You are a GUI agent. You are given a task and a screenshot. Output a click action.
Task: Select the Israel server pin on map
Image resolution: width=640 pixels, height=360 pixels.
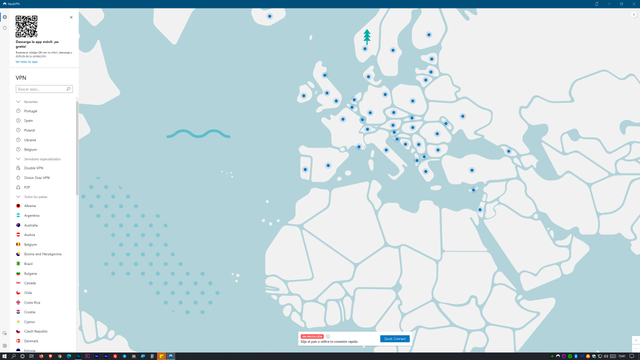point(480,210)
